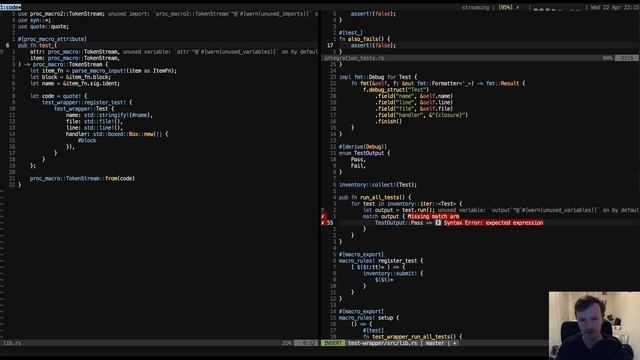Click 'inventory::submit! {' line

tap(393, 273)
